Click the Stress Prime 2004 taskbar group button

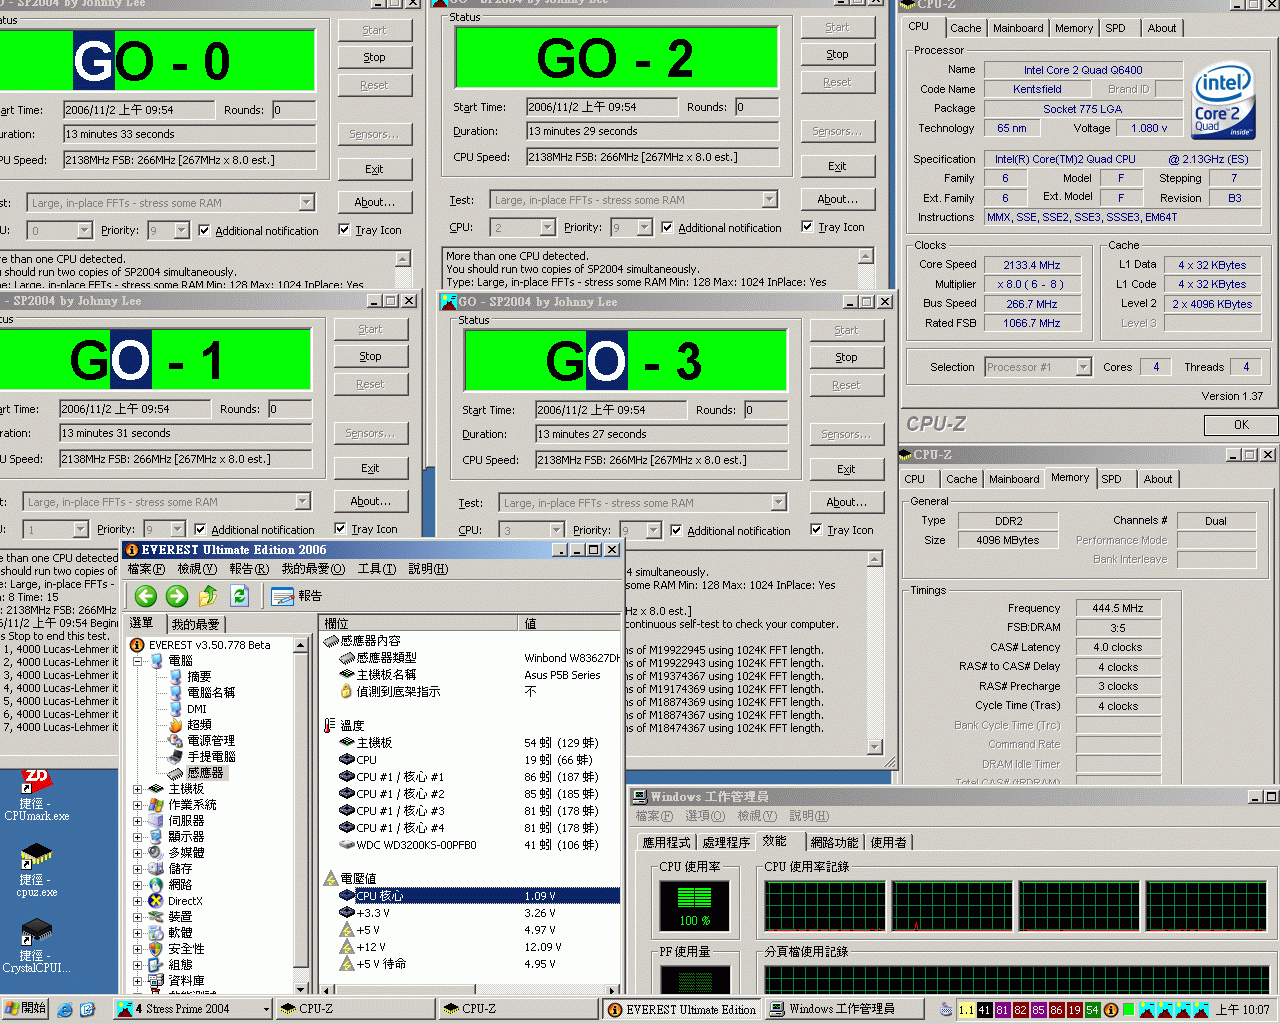pos(192,1009)
